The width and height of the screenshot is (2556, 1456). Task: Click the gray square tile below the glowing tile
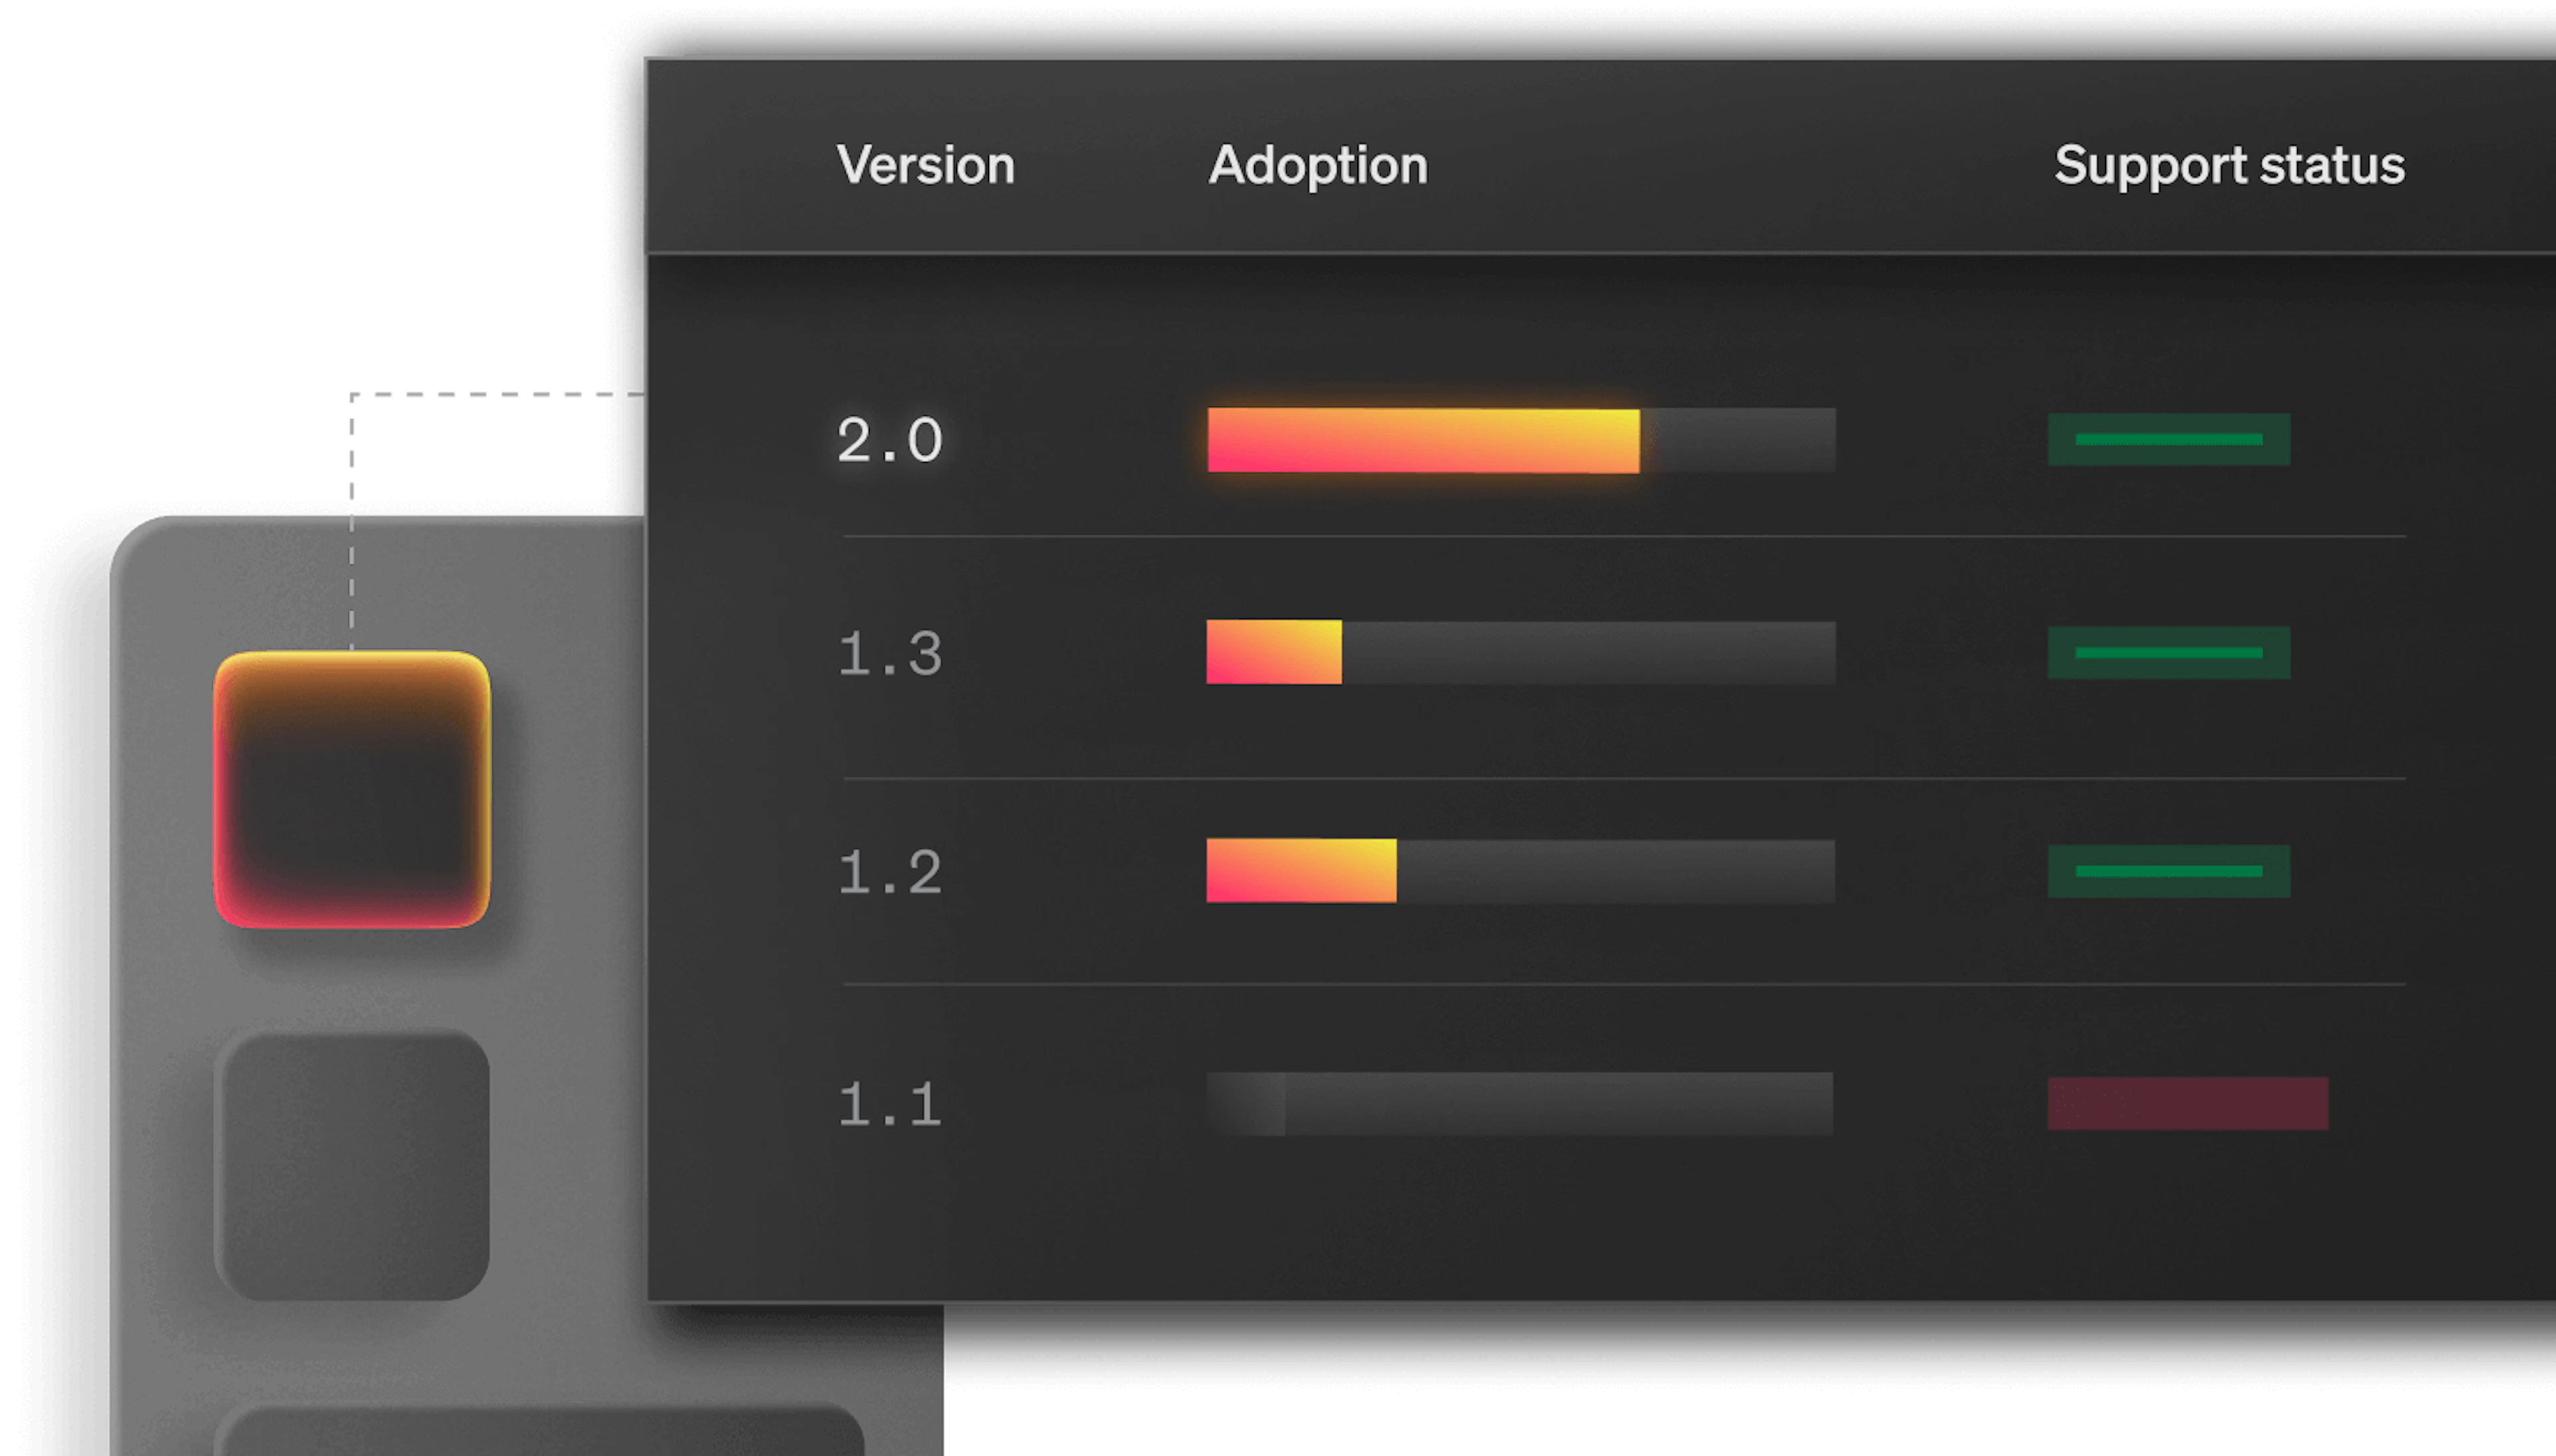pos(351,1162)
